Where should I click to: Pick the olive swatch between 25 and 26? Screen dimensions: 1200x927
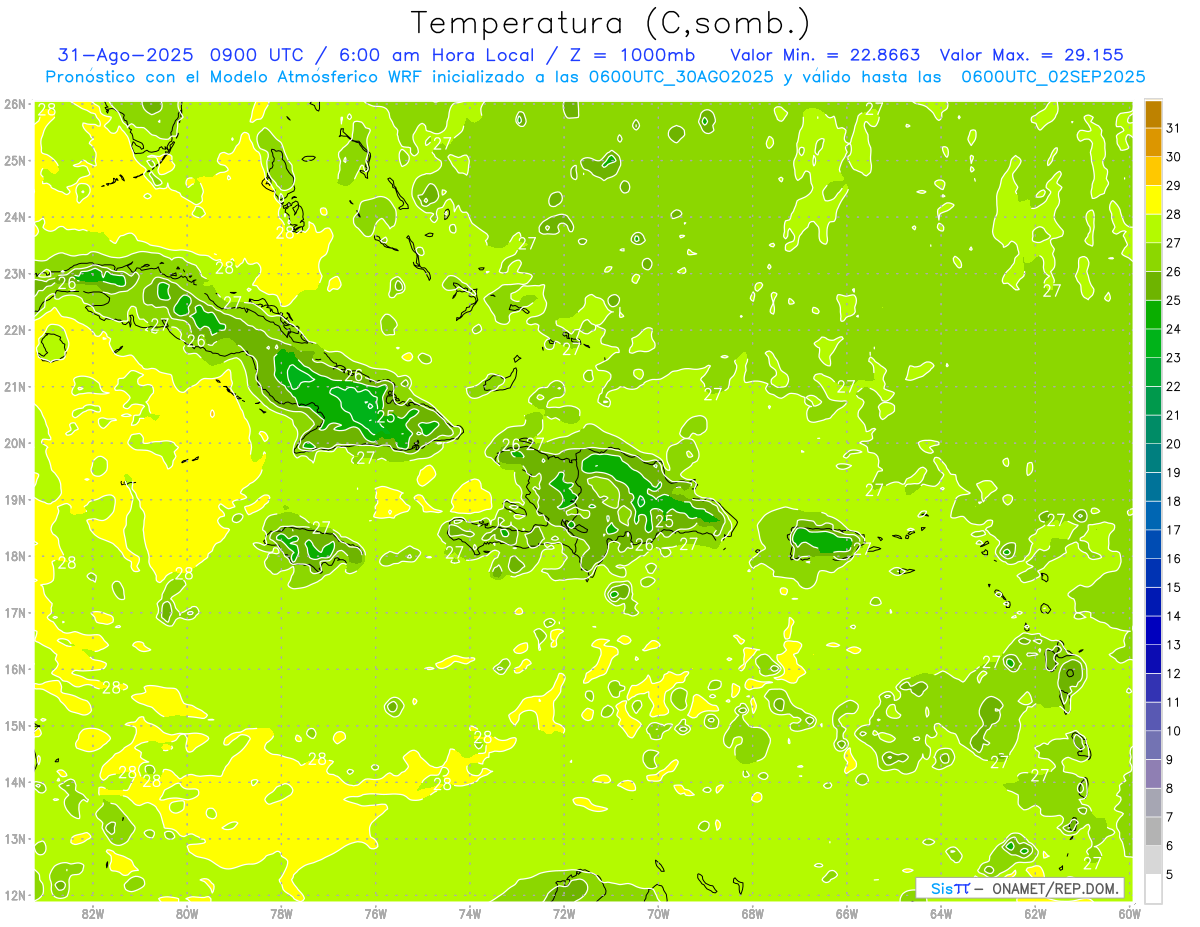click(x=1152, y=286)
